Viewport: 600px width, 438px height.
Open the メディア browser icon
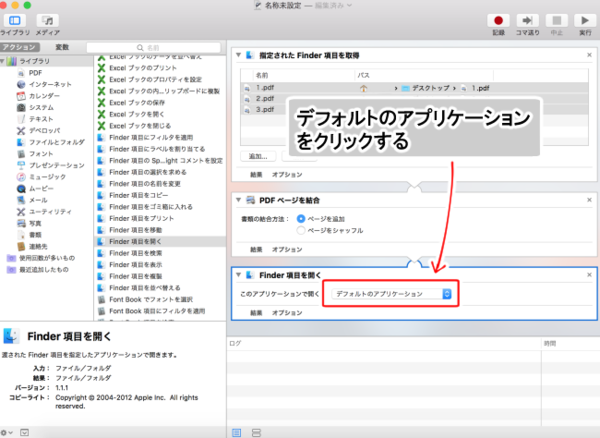pos(47,20)
